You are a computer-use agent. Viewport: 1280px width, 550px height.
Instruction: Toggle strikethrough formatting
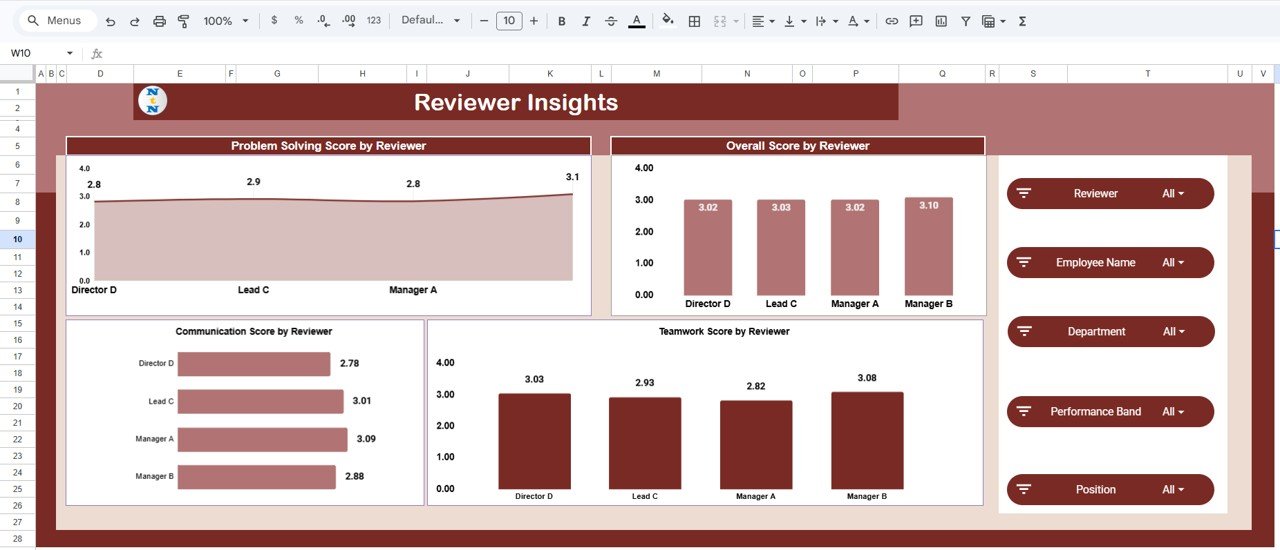[611, 21]
